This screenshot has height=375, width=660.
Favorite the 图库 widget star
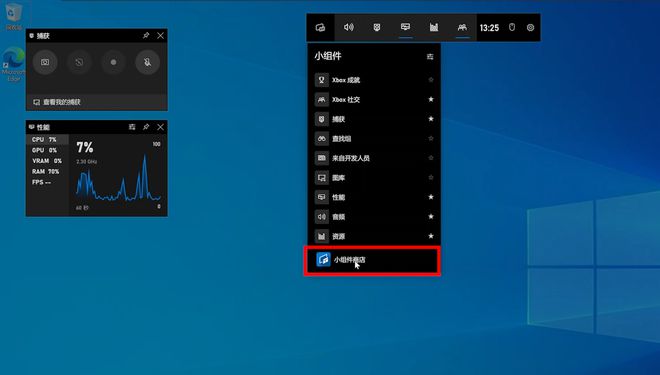431,177
